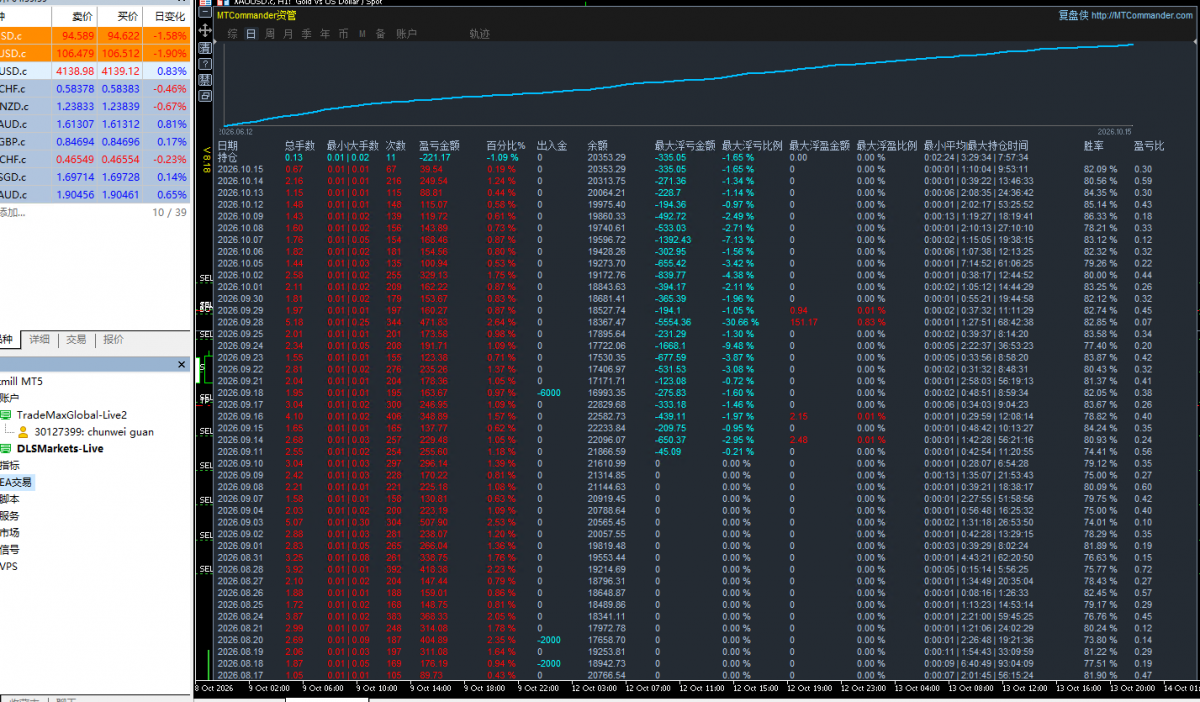The height and width of the screenshot is (702, 1200).
Task: Switch to 周 weekly period tab
Action: 269,34
